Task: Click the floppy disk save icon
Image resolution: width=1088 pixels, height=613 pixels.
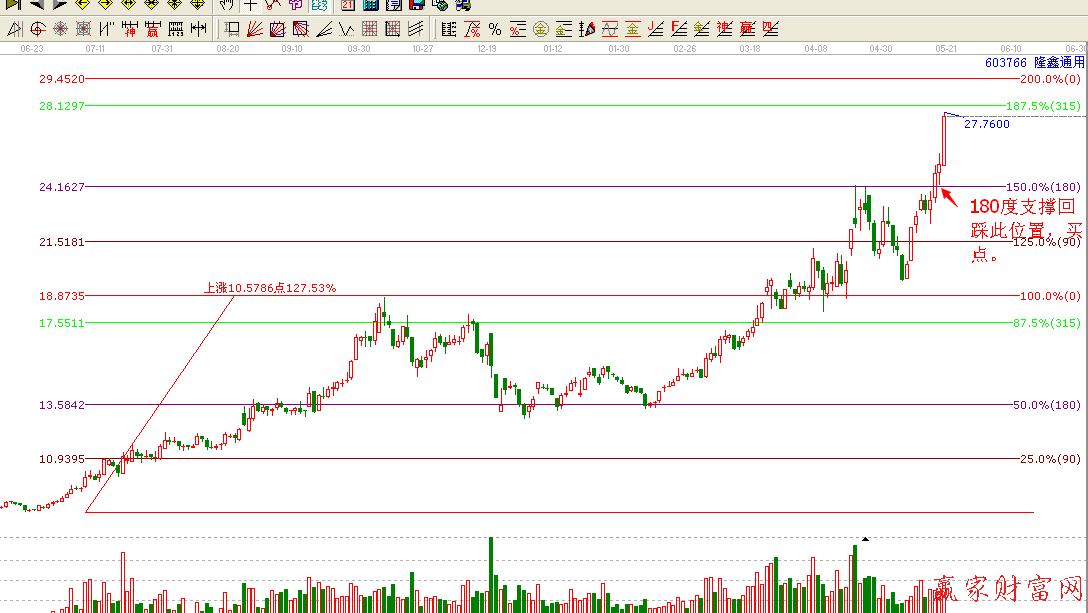Action: tap(416, 5)
